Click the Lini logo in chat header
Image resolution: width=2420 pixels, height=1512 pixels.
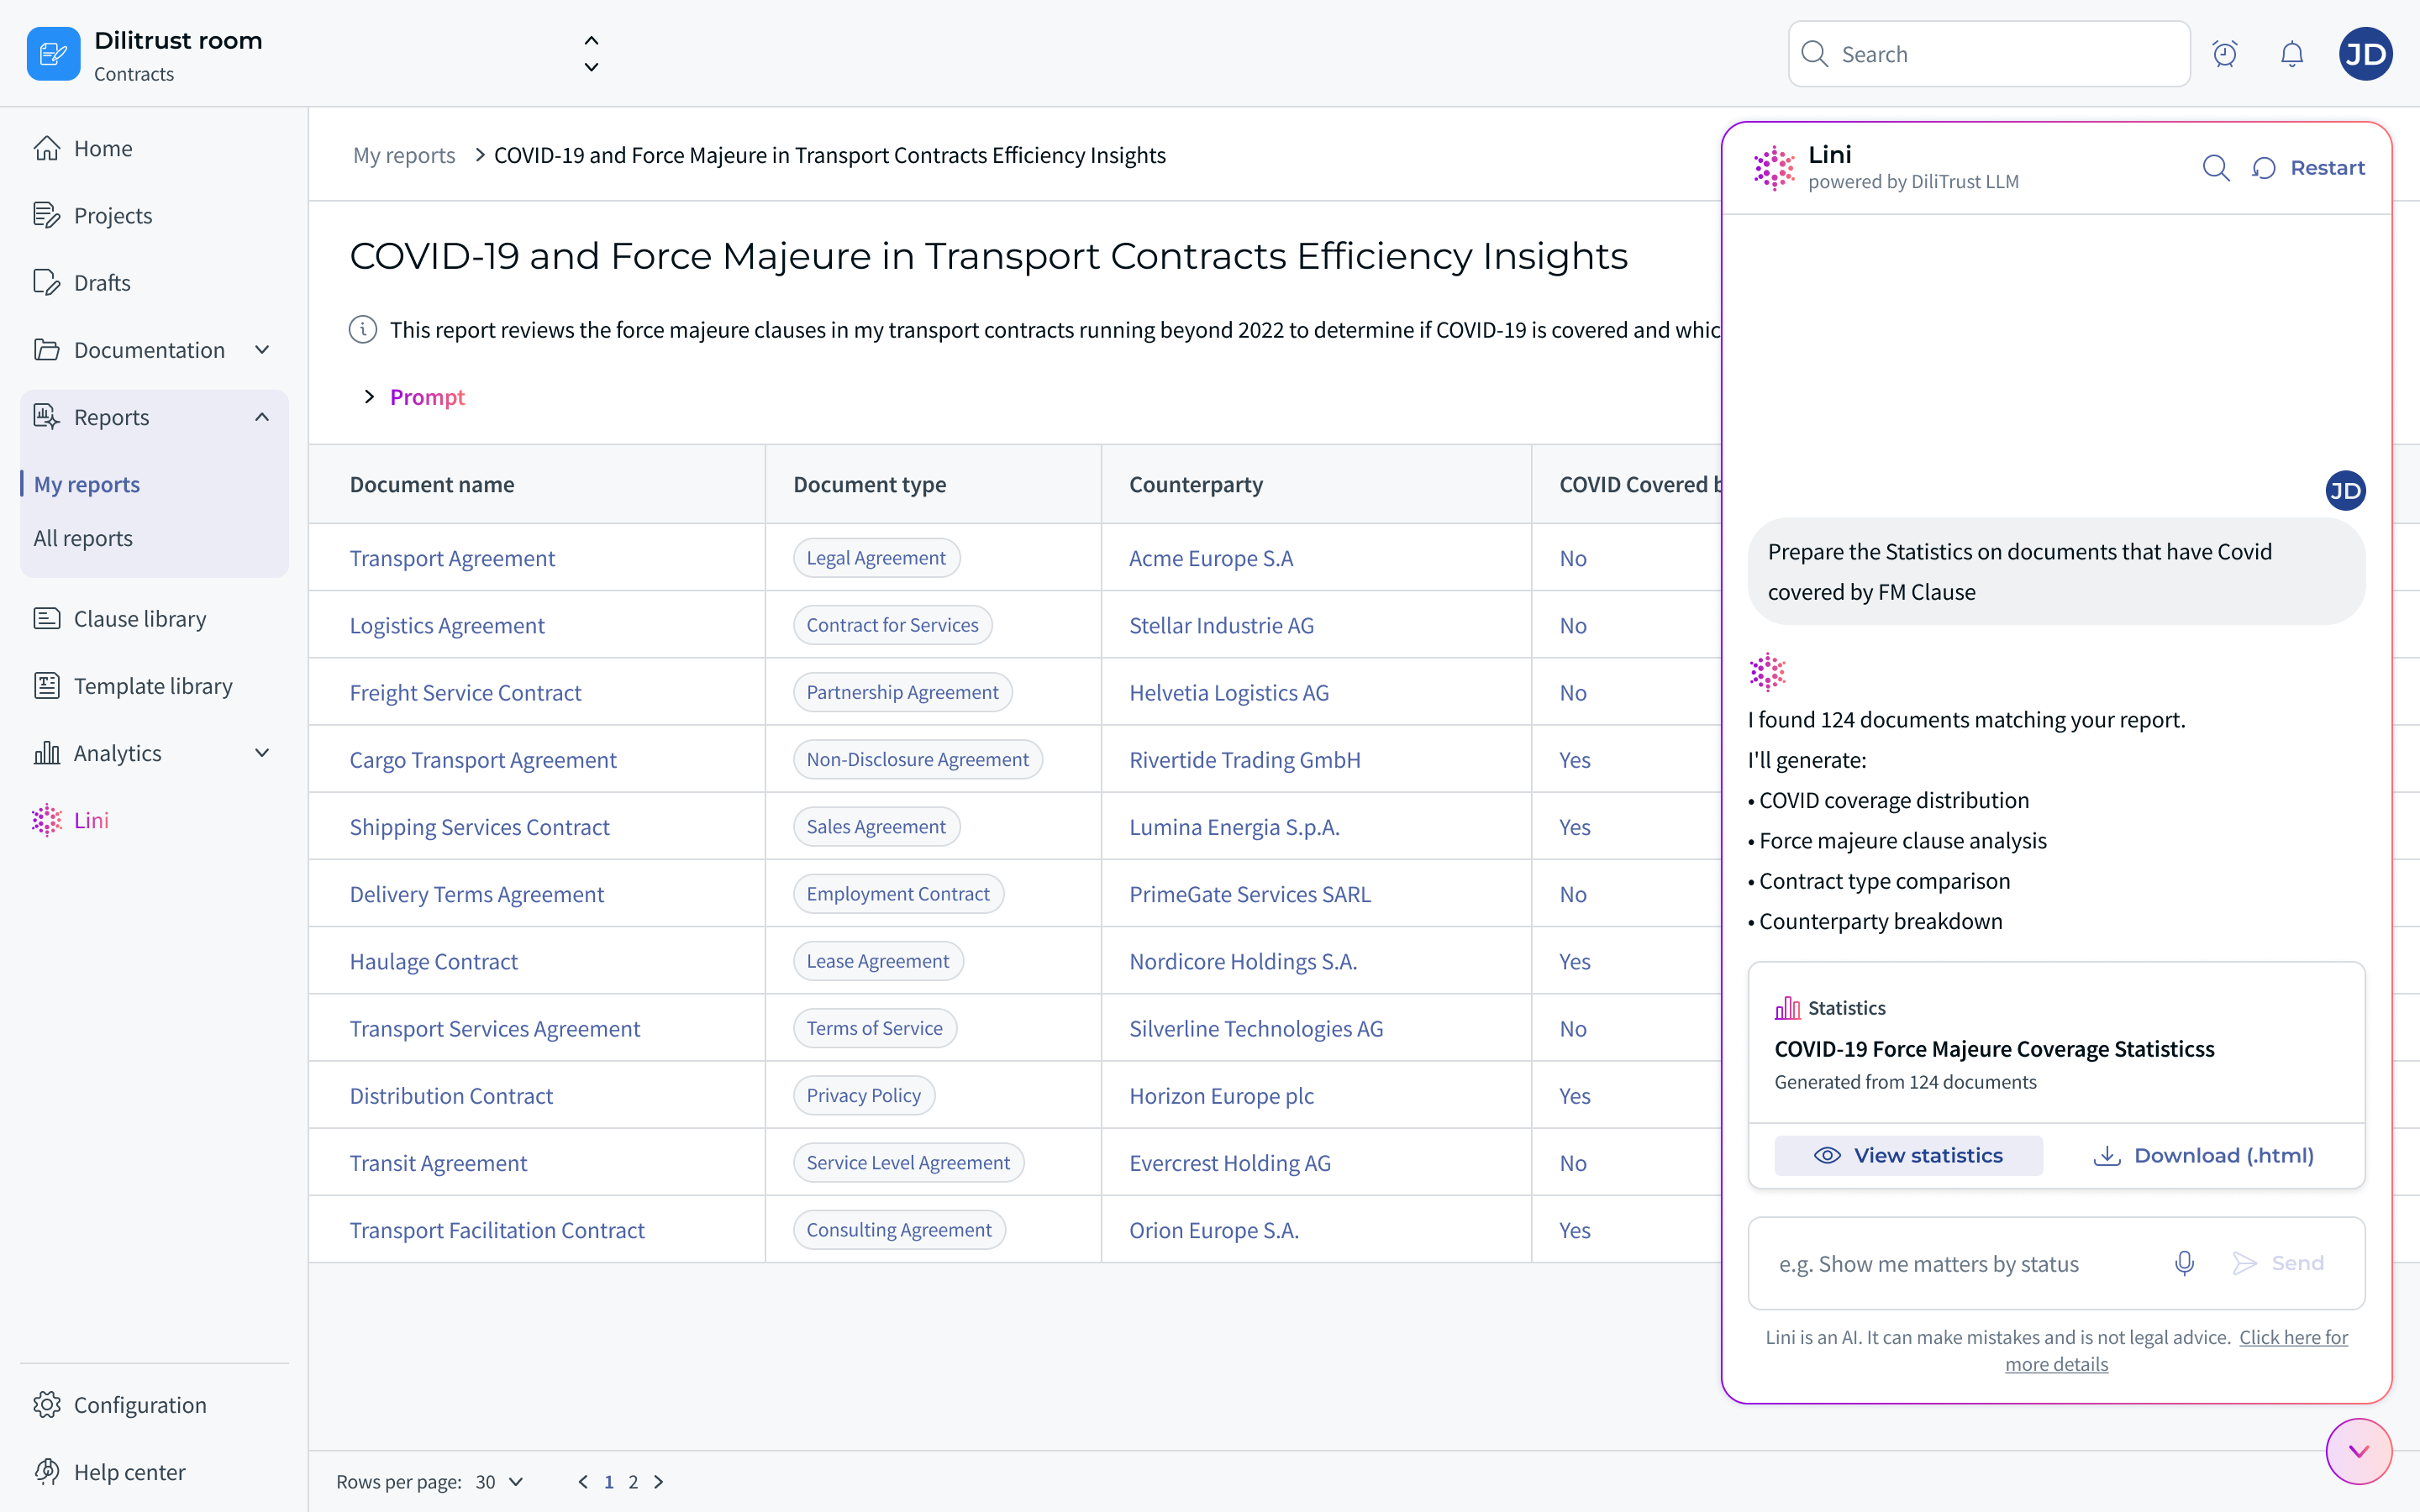(x=1774, y=167)
